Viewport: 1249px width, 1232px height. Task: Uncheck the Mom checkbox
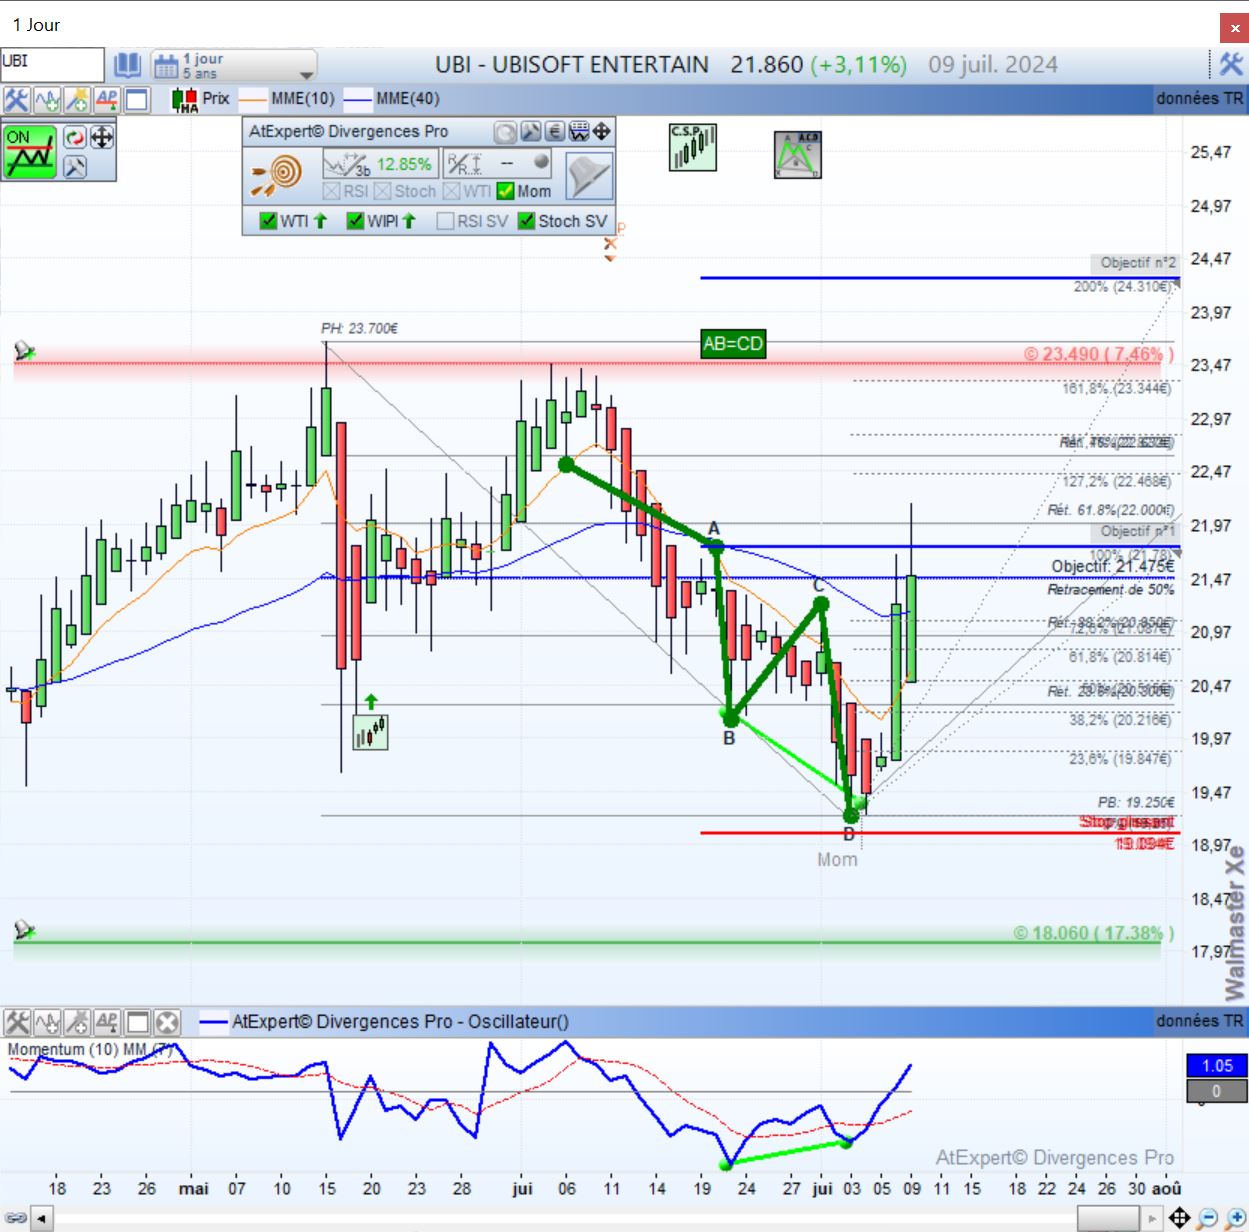(506, 191)
